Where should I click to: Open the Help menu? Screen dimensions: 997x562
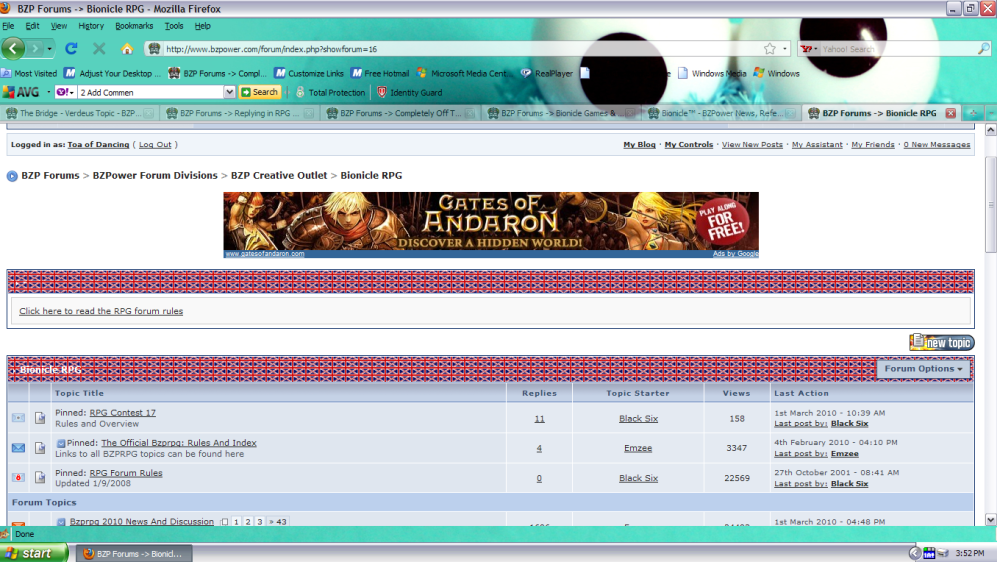tap(202, 26)
